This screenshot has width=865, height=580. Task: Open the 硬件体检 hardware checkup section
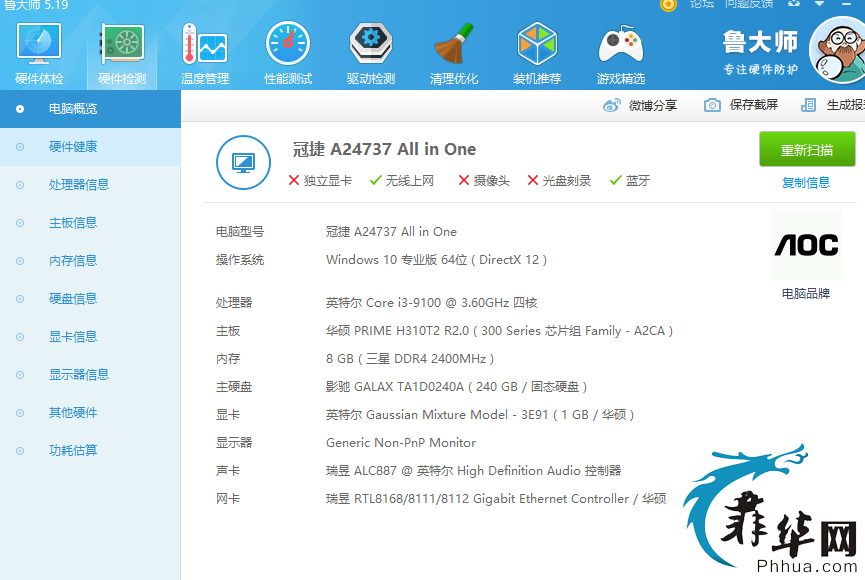39,54
